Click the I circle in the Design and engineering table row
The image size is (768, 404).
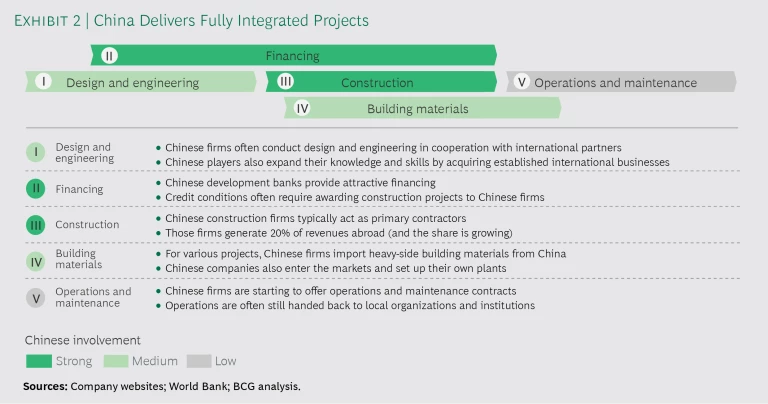[36, 153]
